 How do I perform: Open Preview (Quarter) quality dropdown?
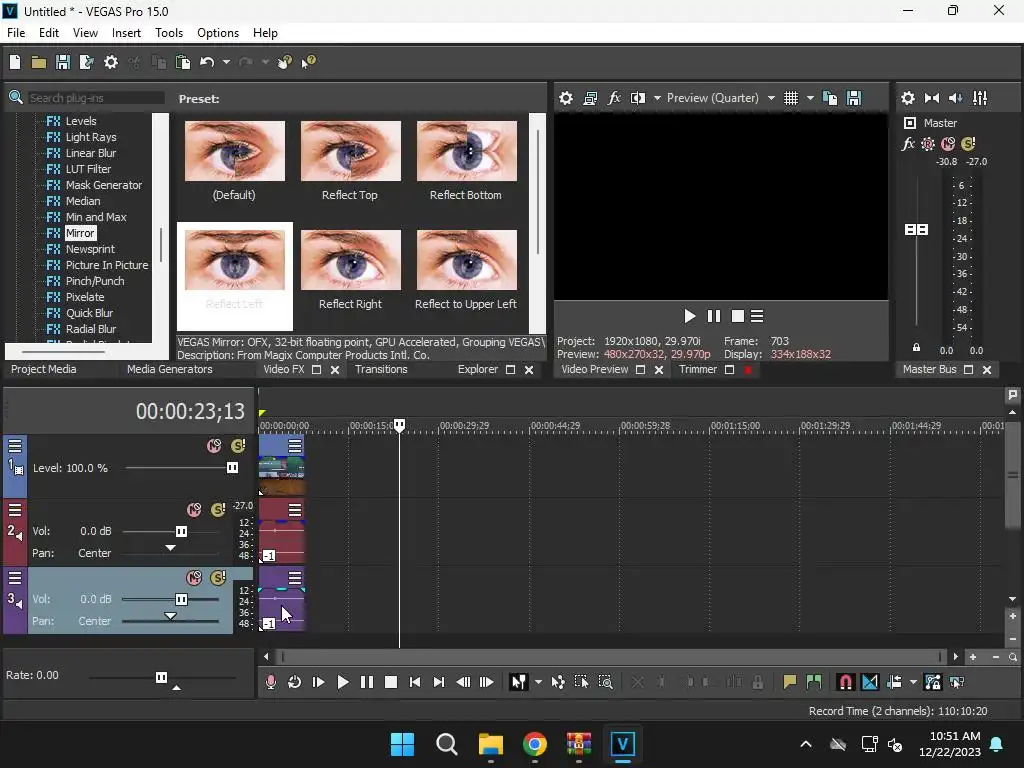coord(771,98)
